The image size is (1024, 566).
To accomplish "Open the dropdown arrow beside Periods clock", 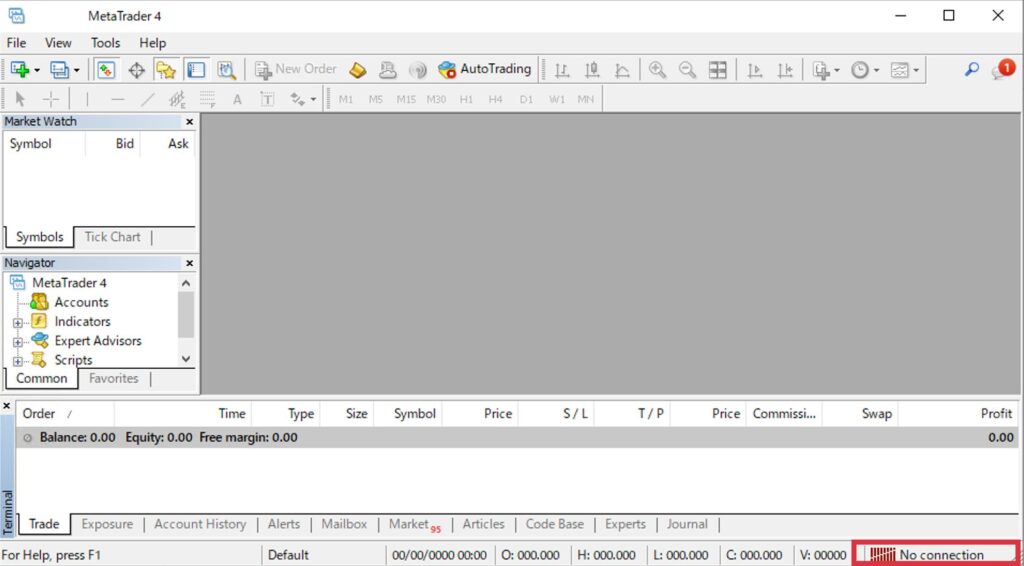I will point(876,70).
